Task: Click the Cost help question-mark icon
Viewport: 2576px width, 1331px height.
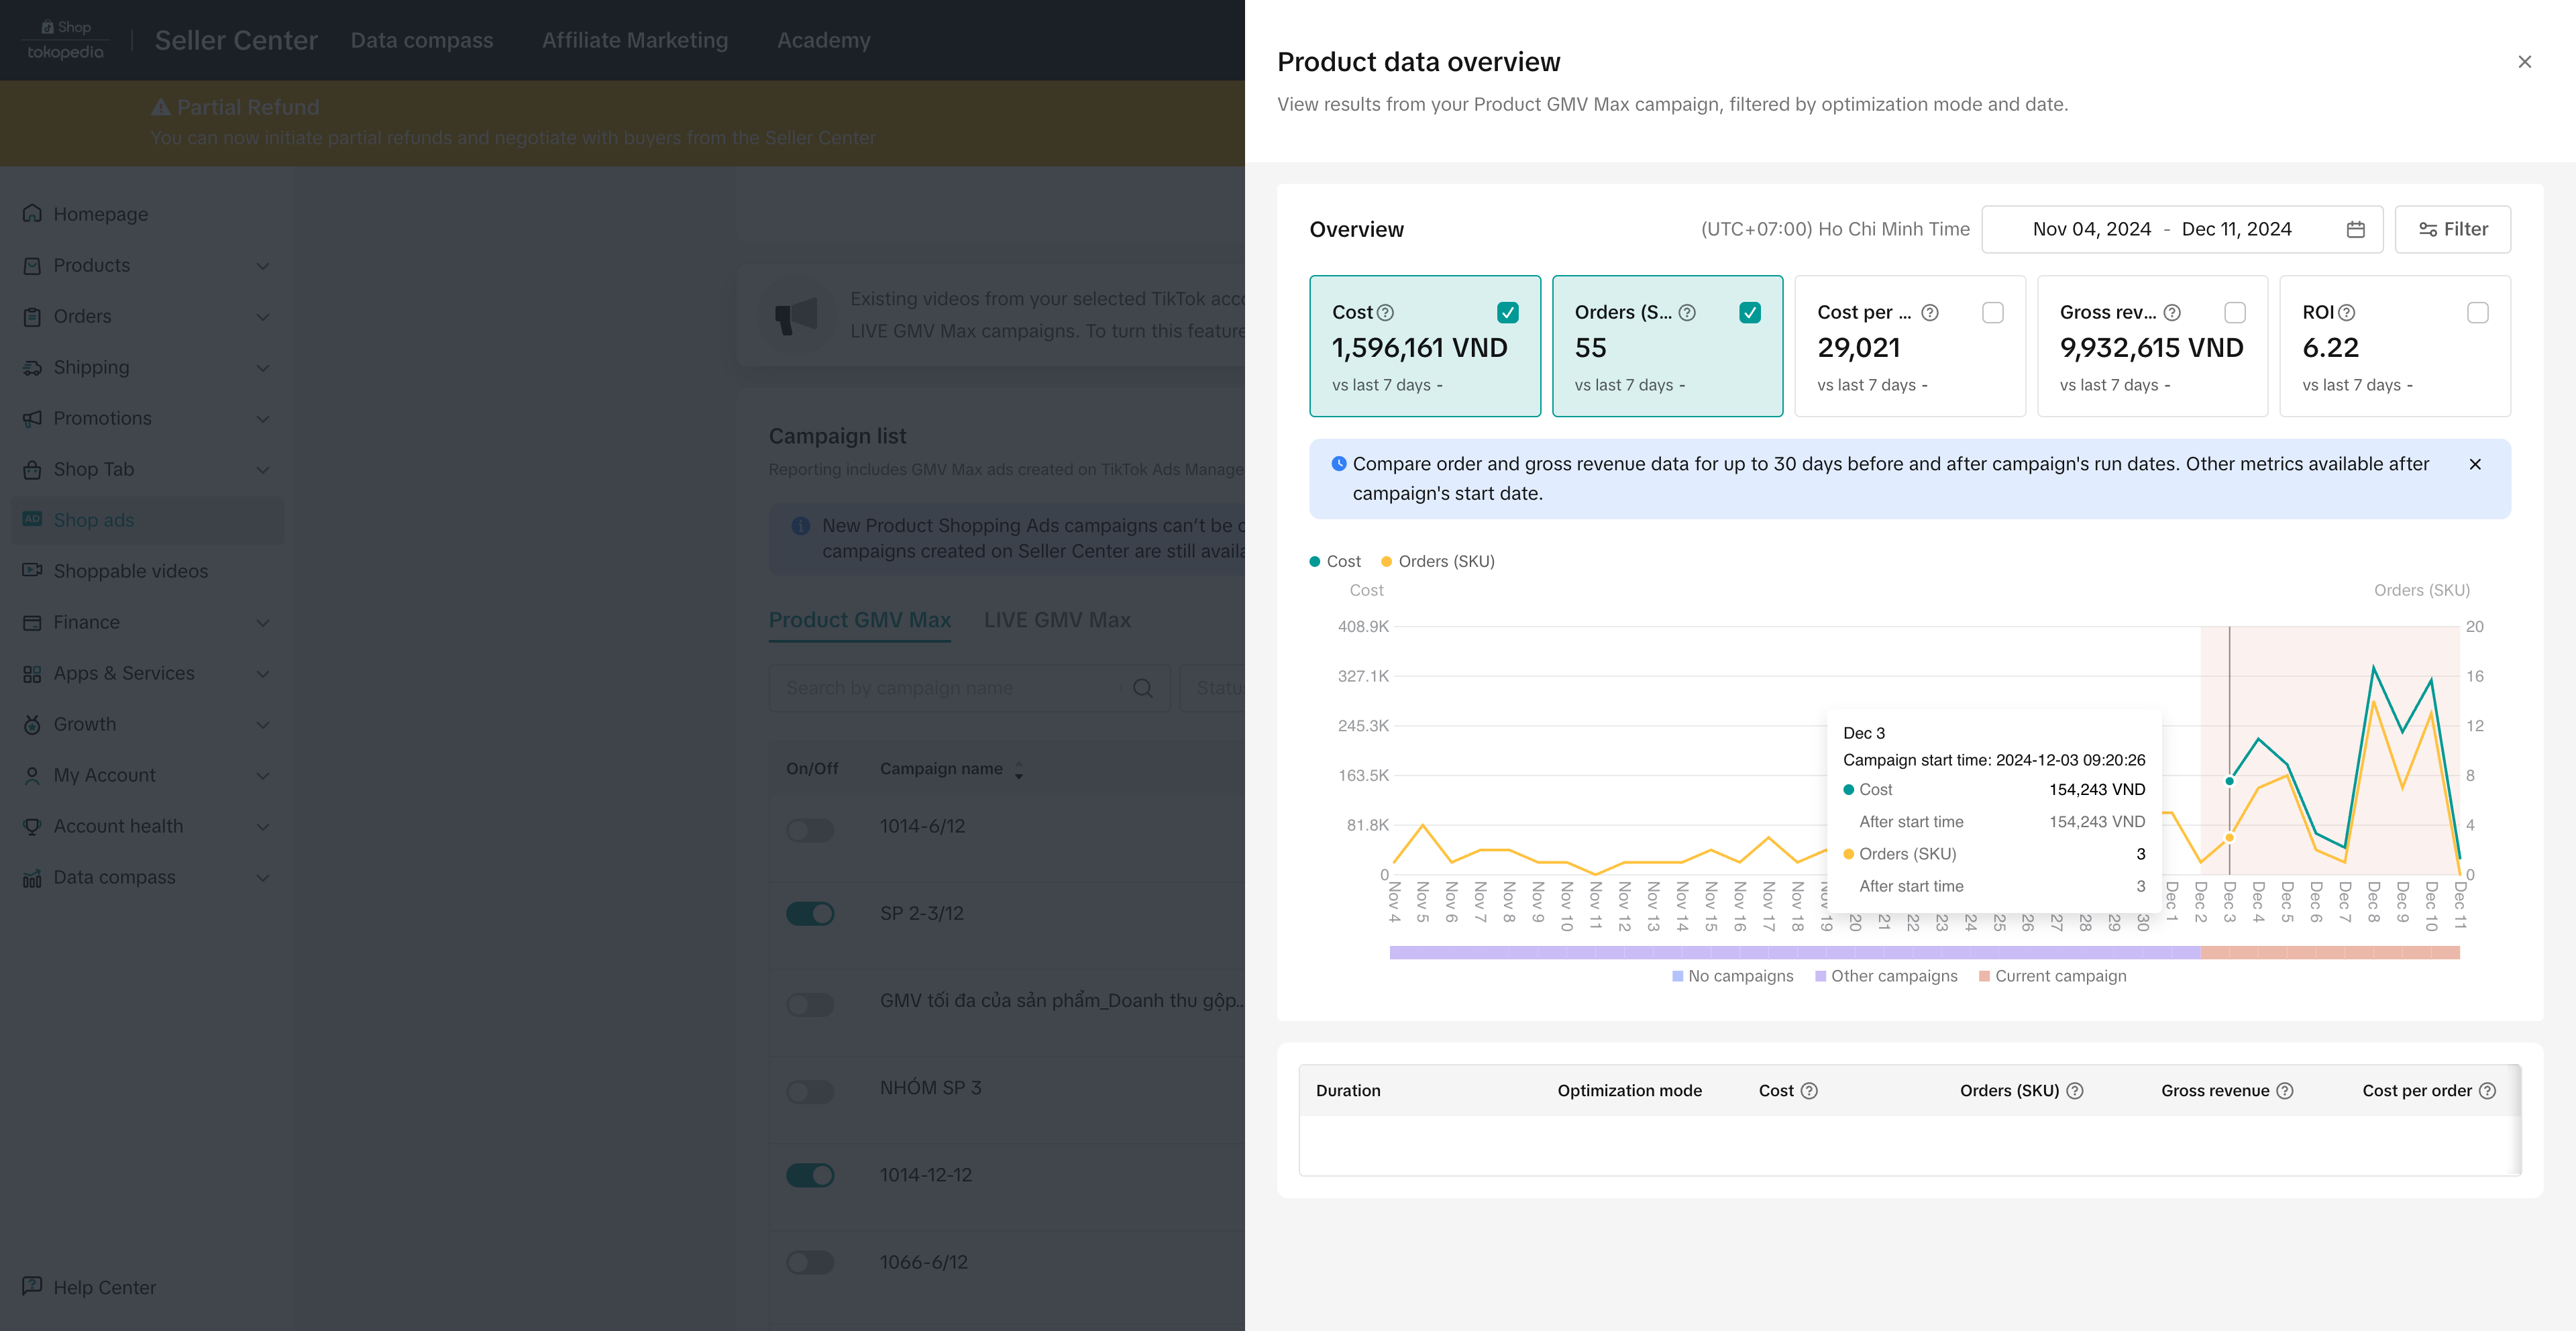Action: pos(1385,313)
